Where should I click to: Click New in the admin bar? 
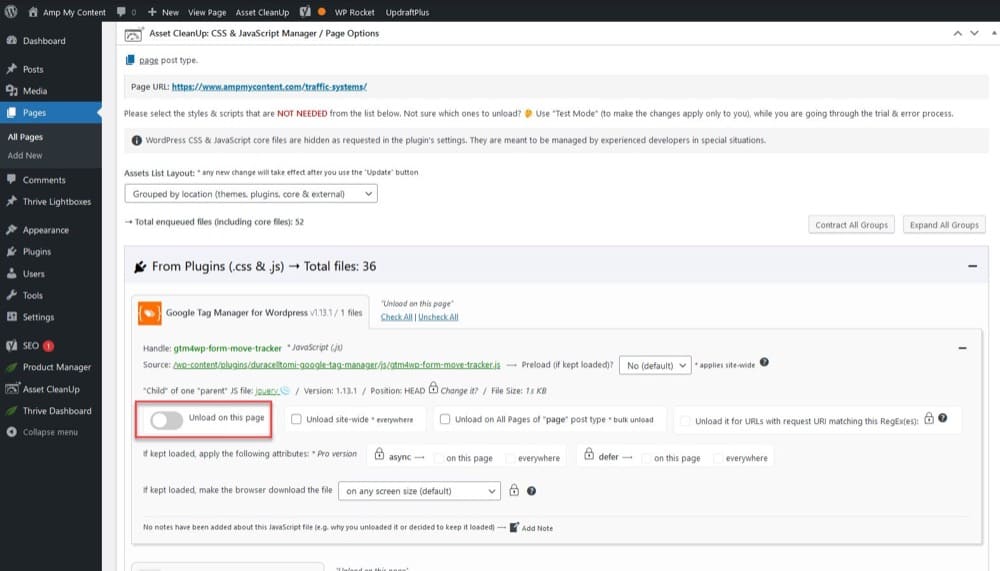[x=163, y=12]
